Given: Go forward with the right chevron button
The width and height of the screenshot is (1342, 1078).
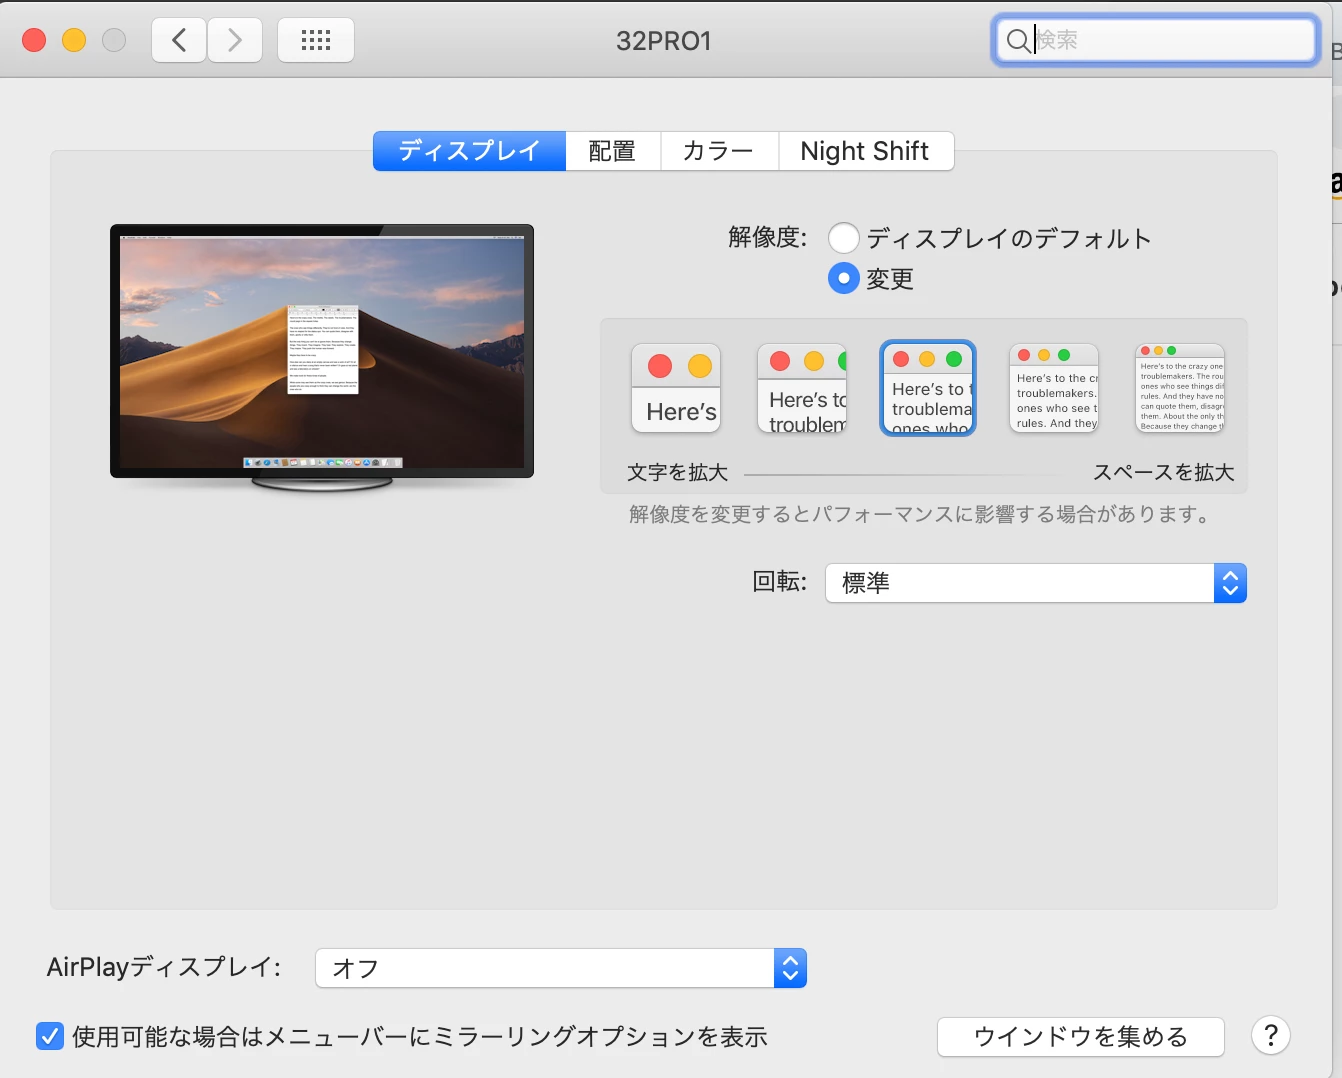Looking at the screenshot, I should [235, 40].
